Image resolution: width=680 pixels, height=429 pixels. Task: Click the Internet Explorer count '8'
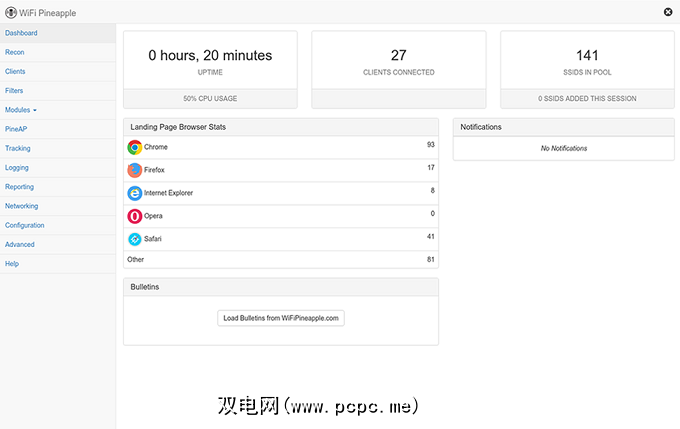pyautogui.click(x=432, y=190)
